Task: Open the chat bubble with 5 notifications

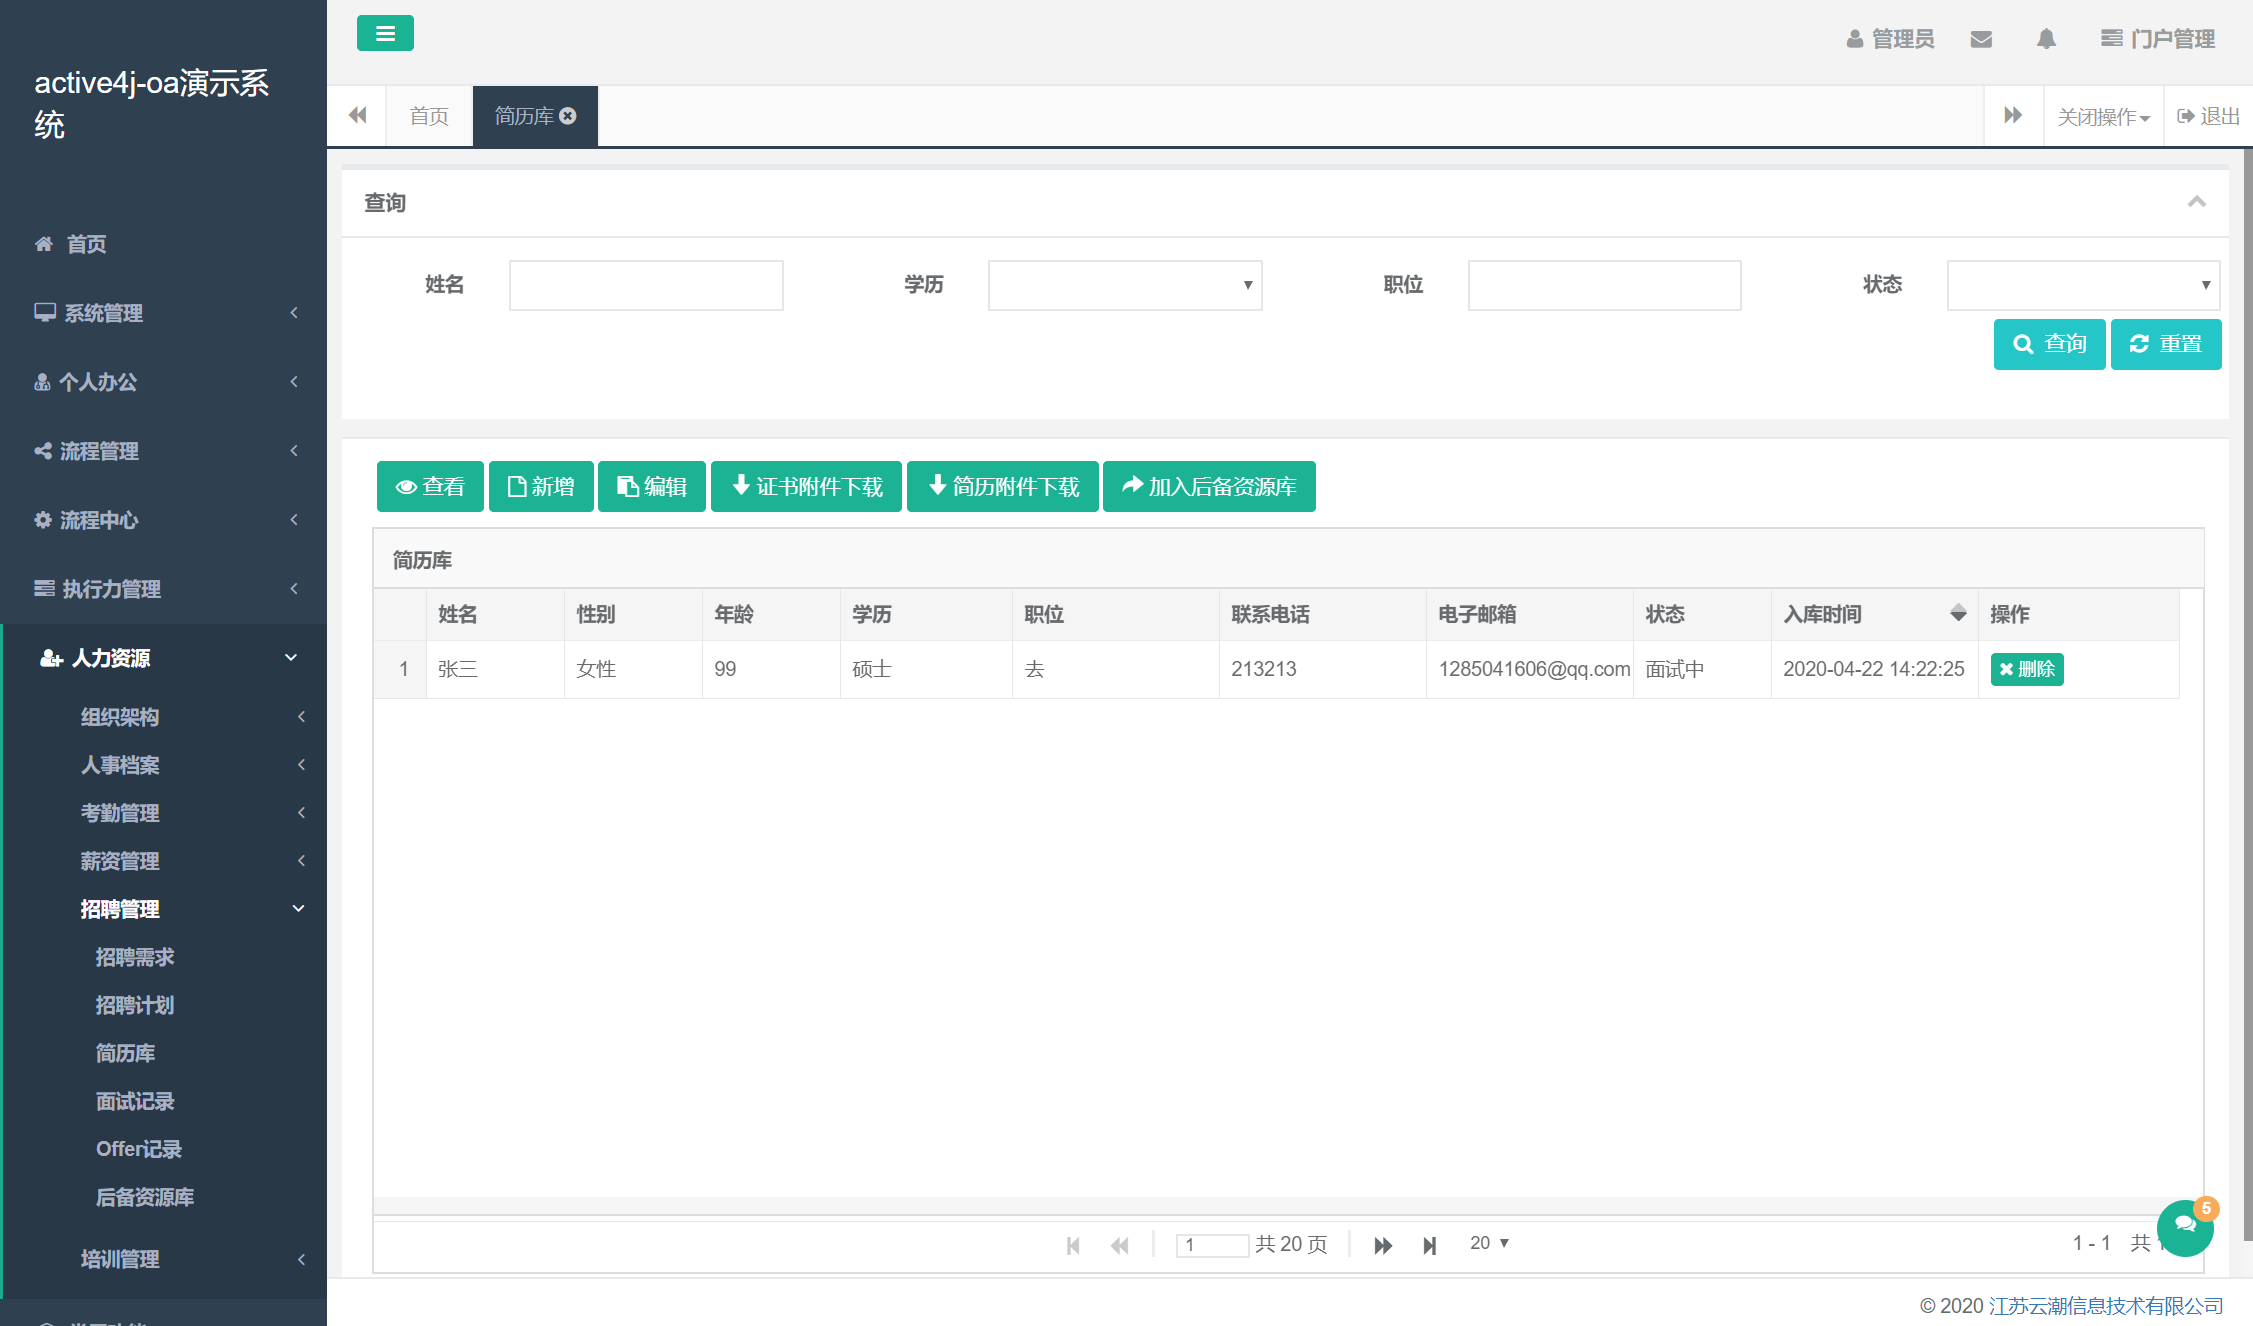Action: pyautogui.click(x=2185, y=1227)
